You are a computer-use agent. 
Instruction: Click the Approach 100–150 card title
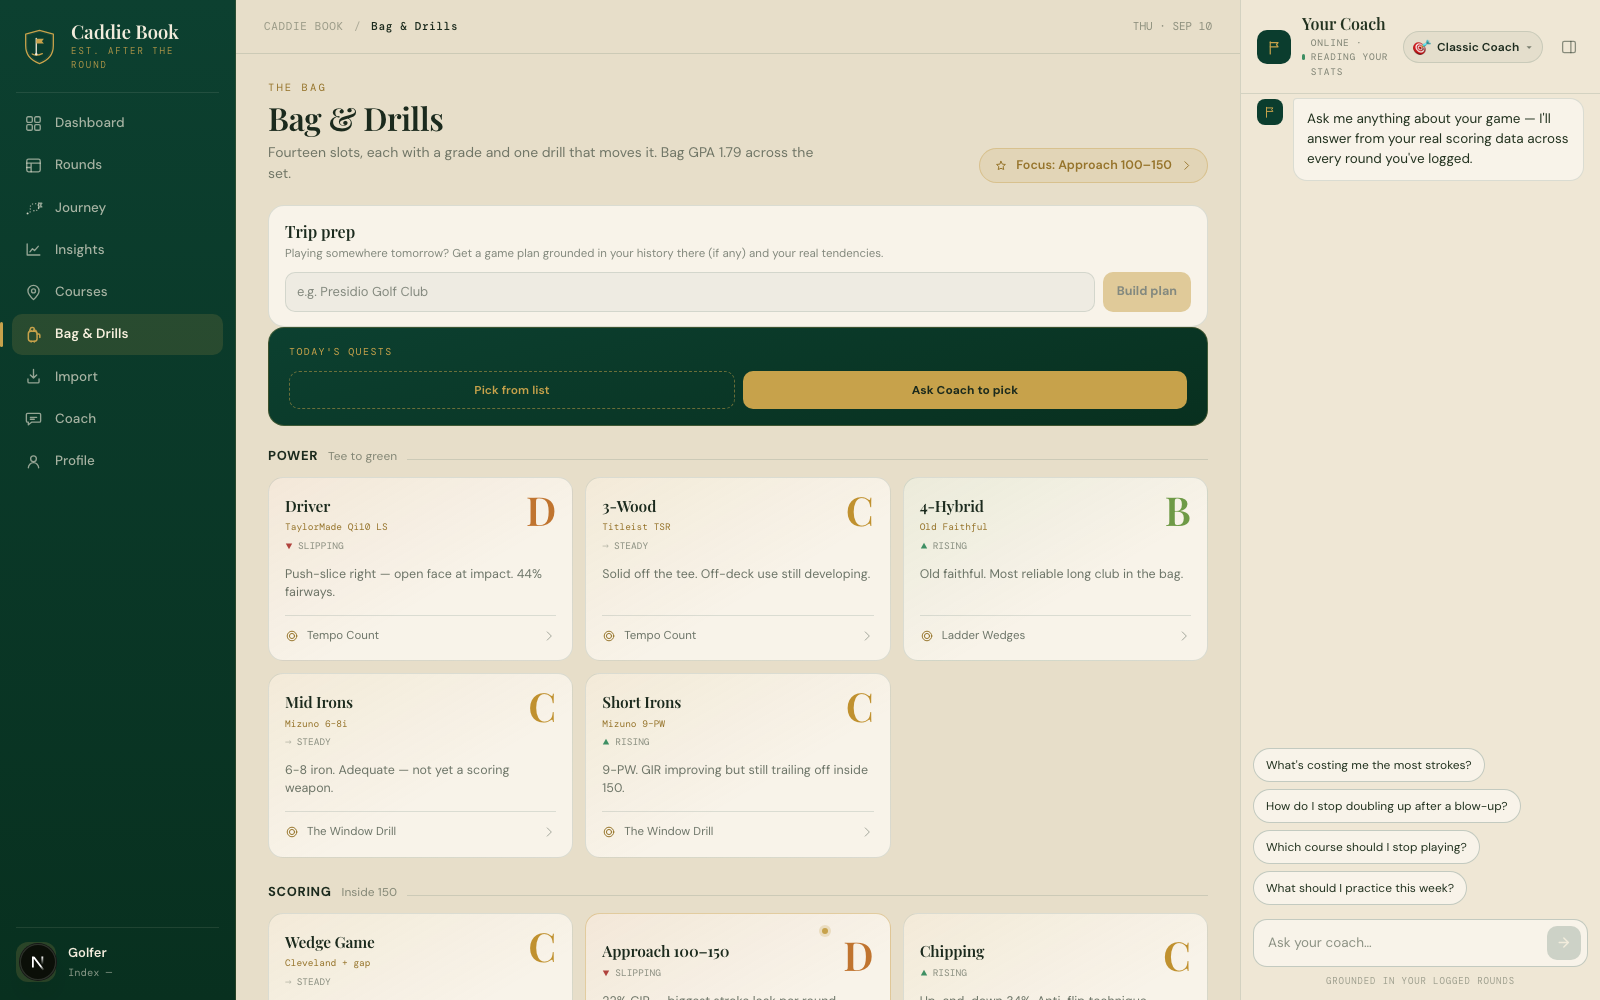665,952
